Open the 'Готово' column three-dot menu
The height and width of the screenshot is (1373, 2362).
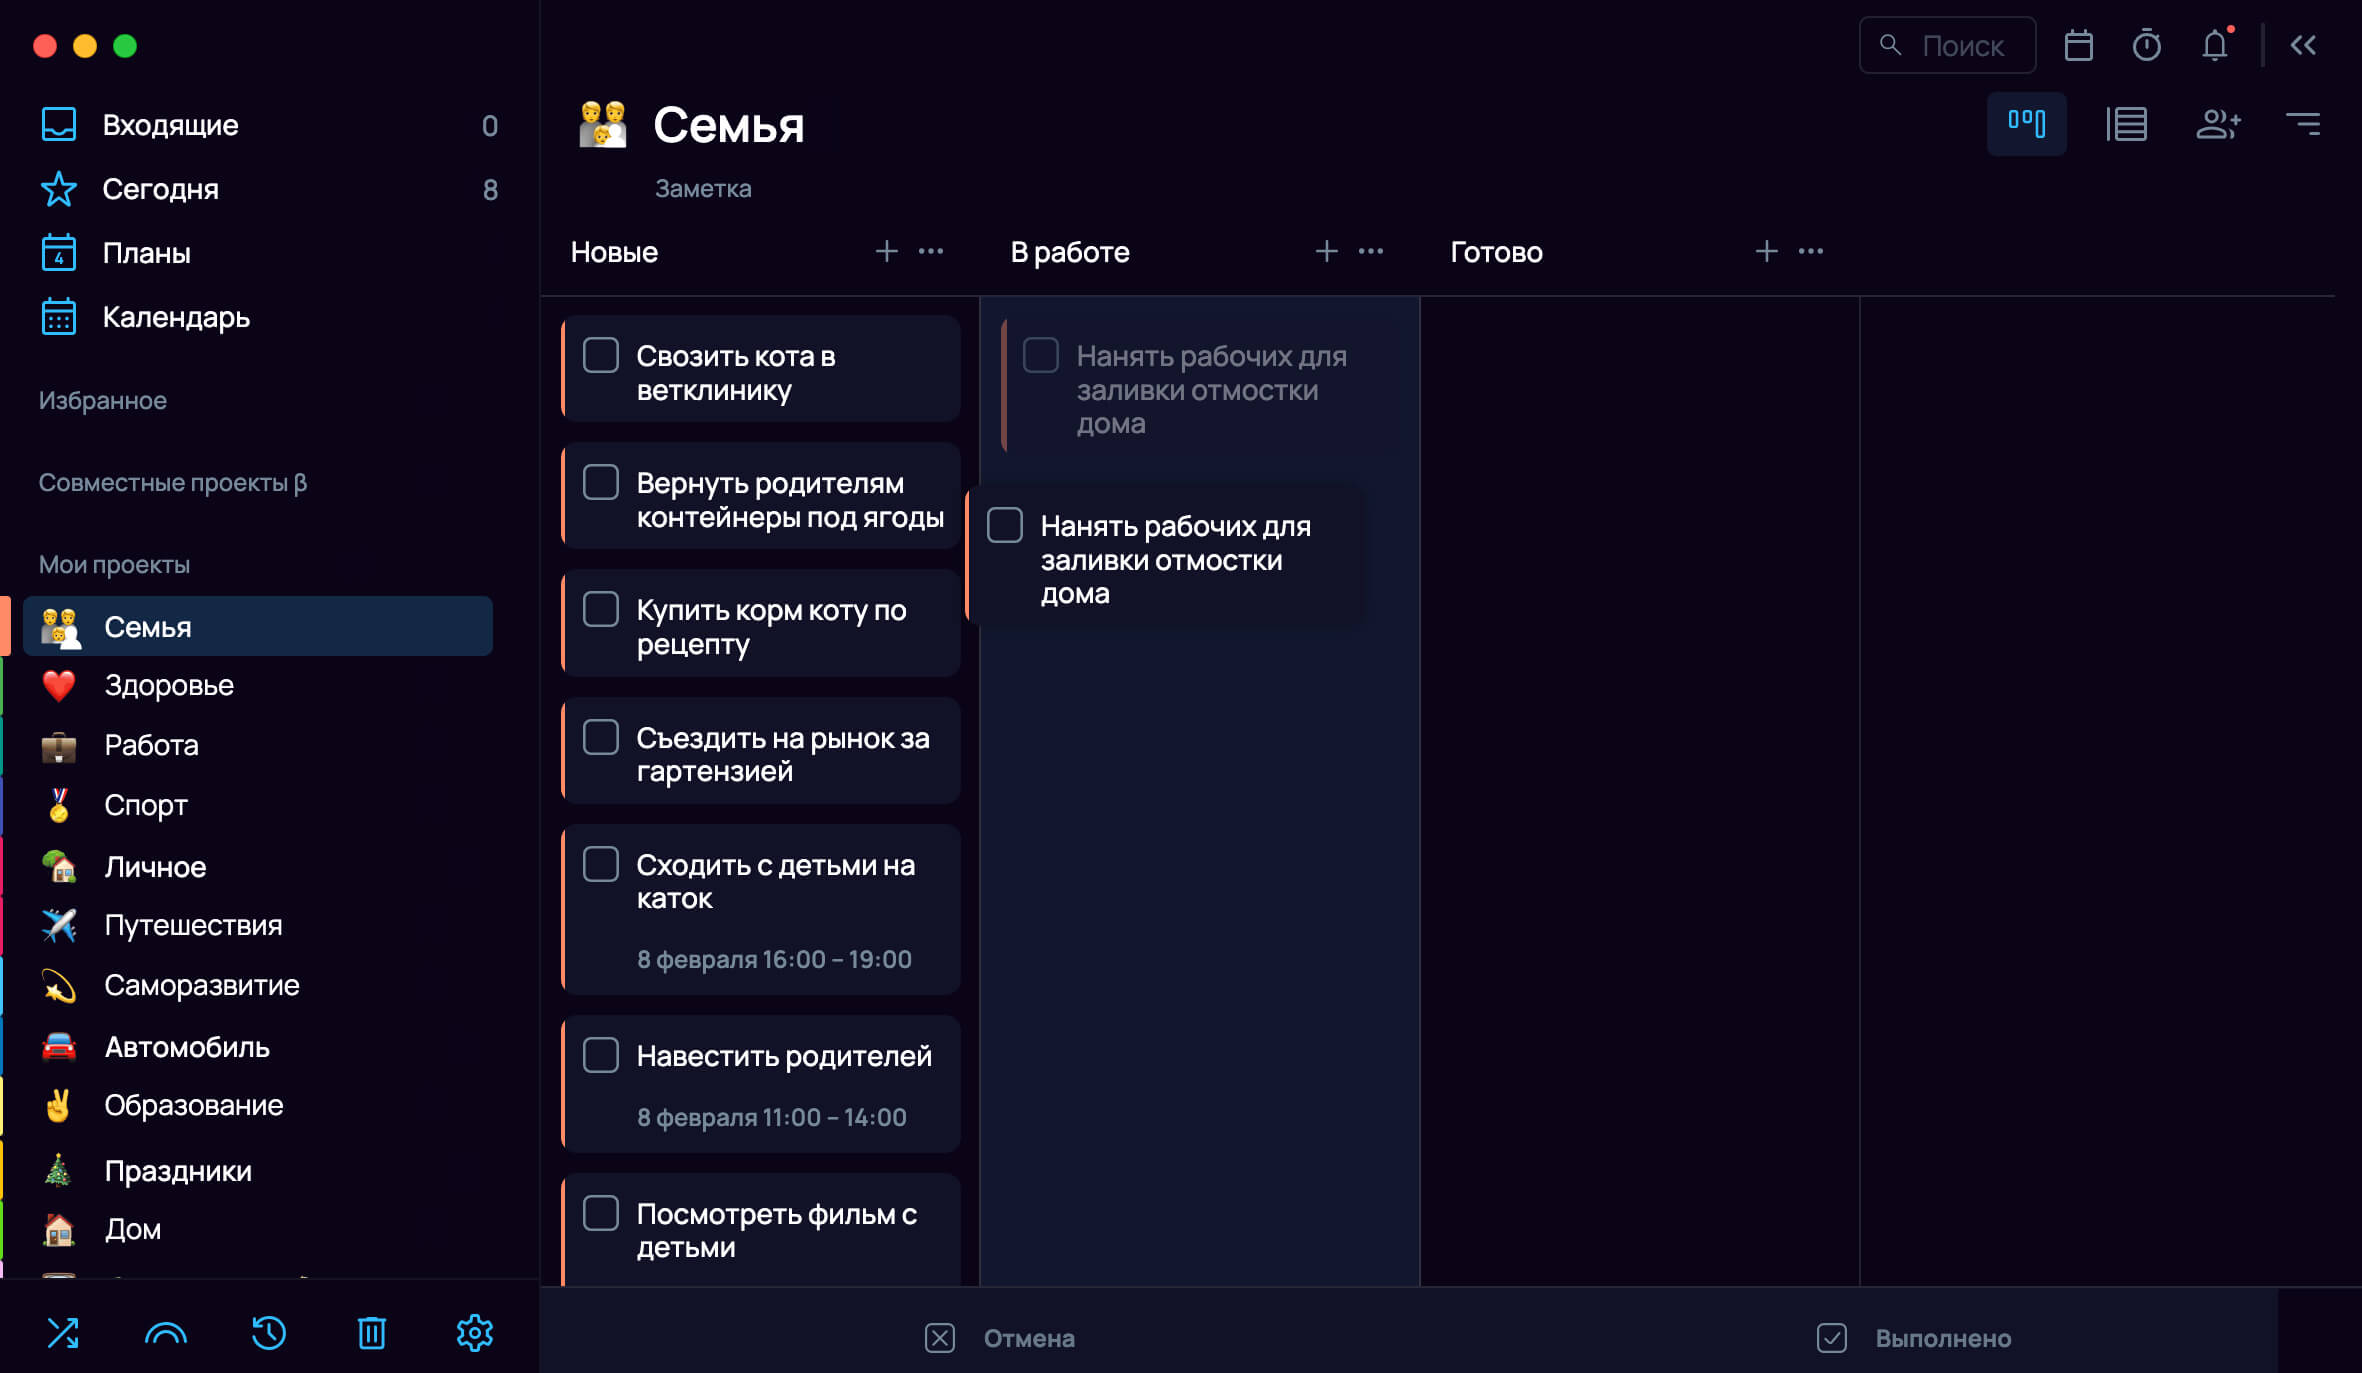(1811, 251)
